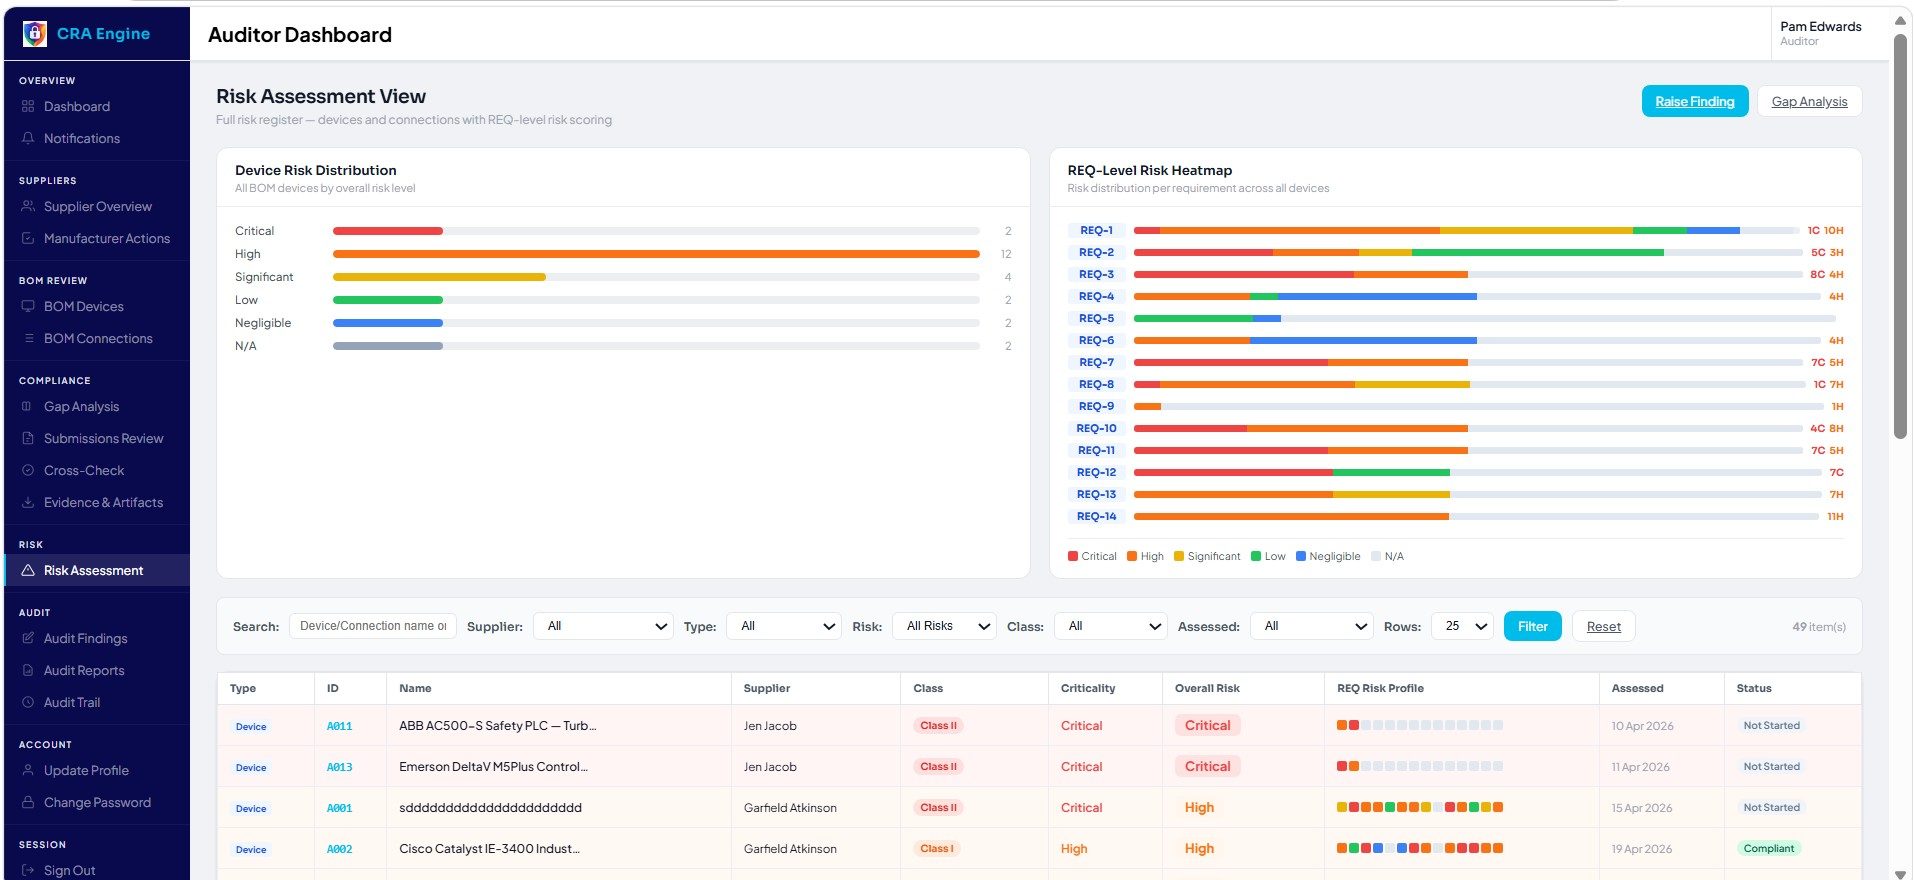The image size is (1915, 880).
Task: Click the red Critical swatch in heatmap legend
Action: point(1073,557)
